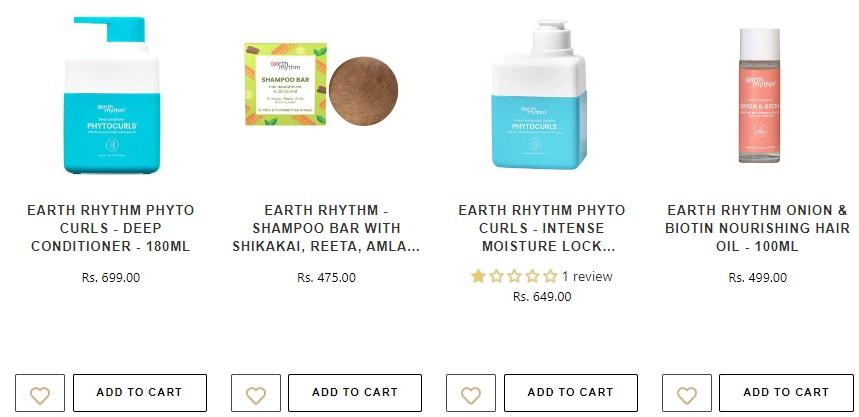Open Phyto Curls Intense Moisture Lock title
The image size is (859, 417).
coord(542,228)
